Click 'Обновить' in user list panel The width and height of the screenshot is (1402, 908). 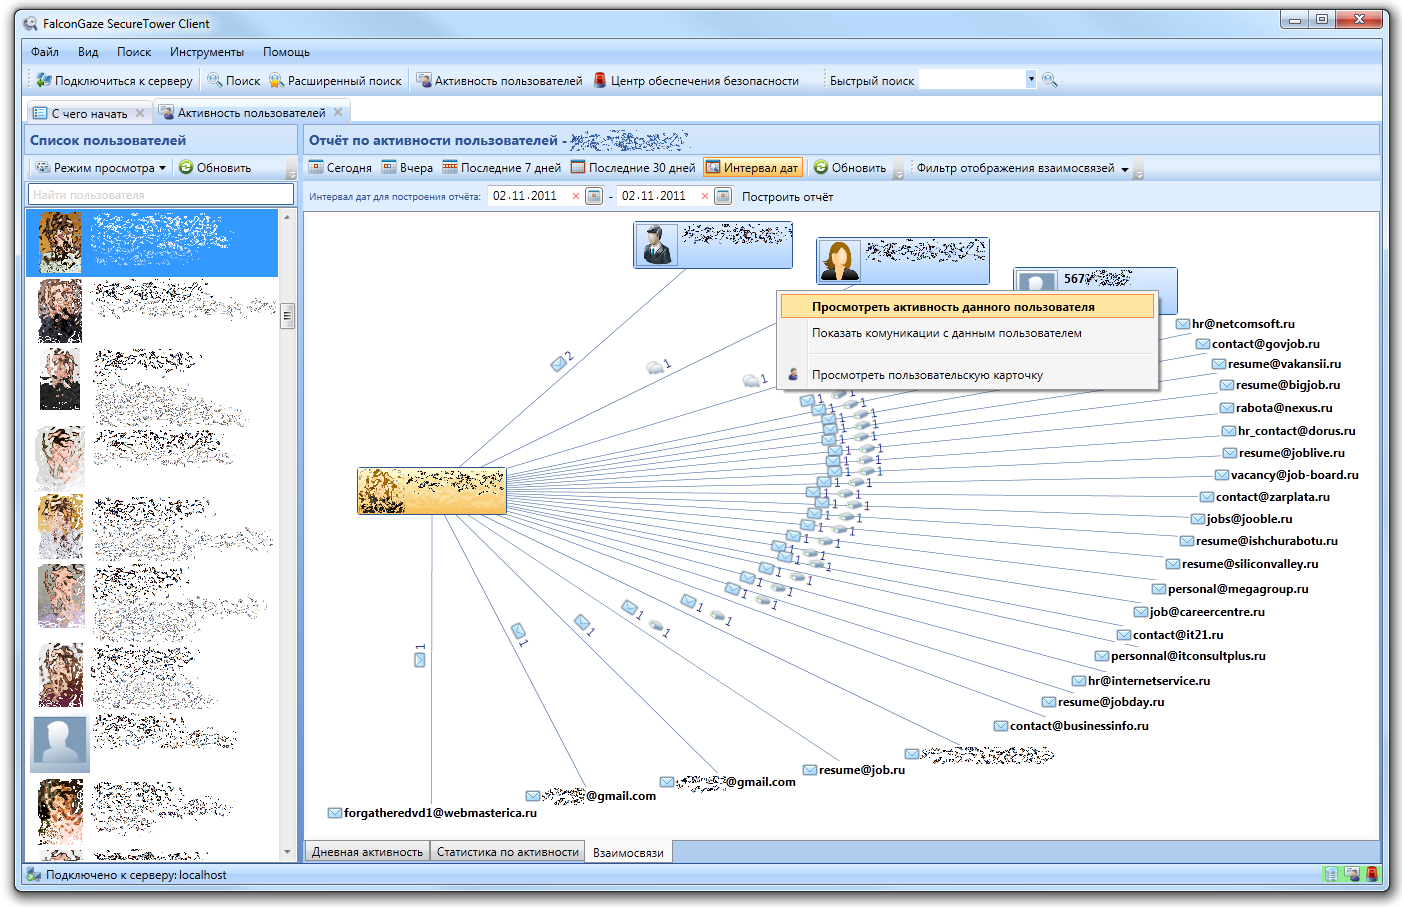[215, 168]
